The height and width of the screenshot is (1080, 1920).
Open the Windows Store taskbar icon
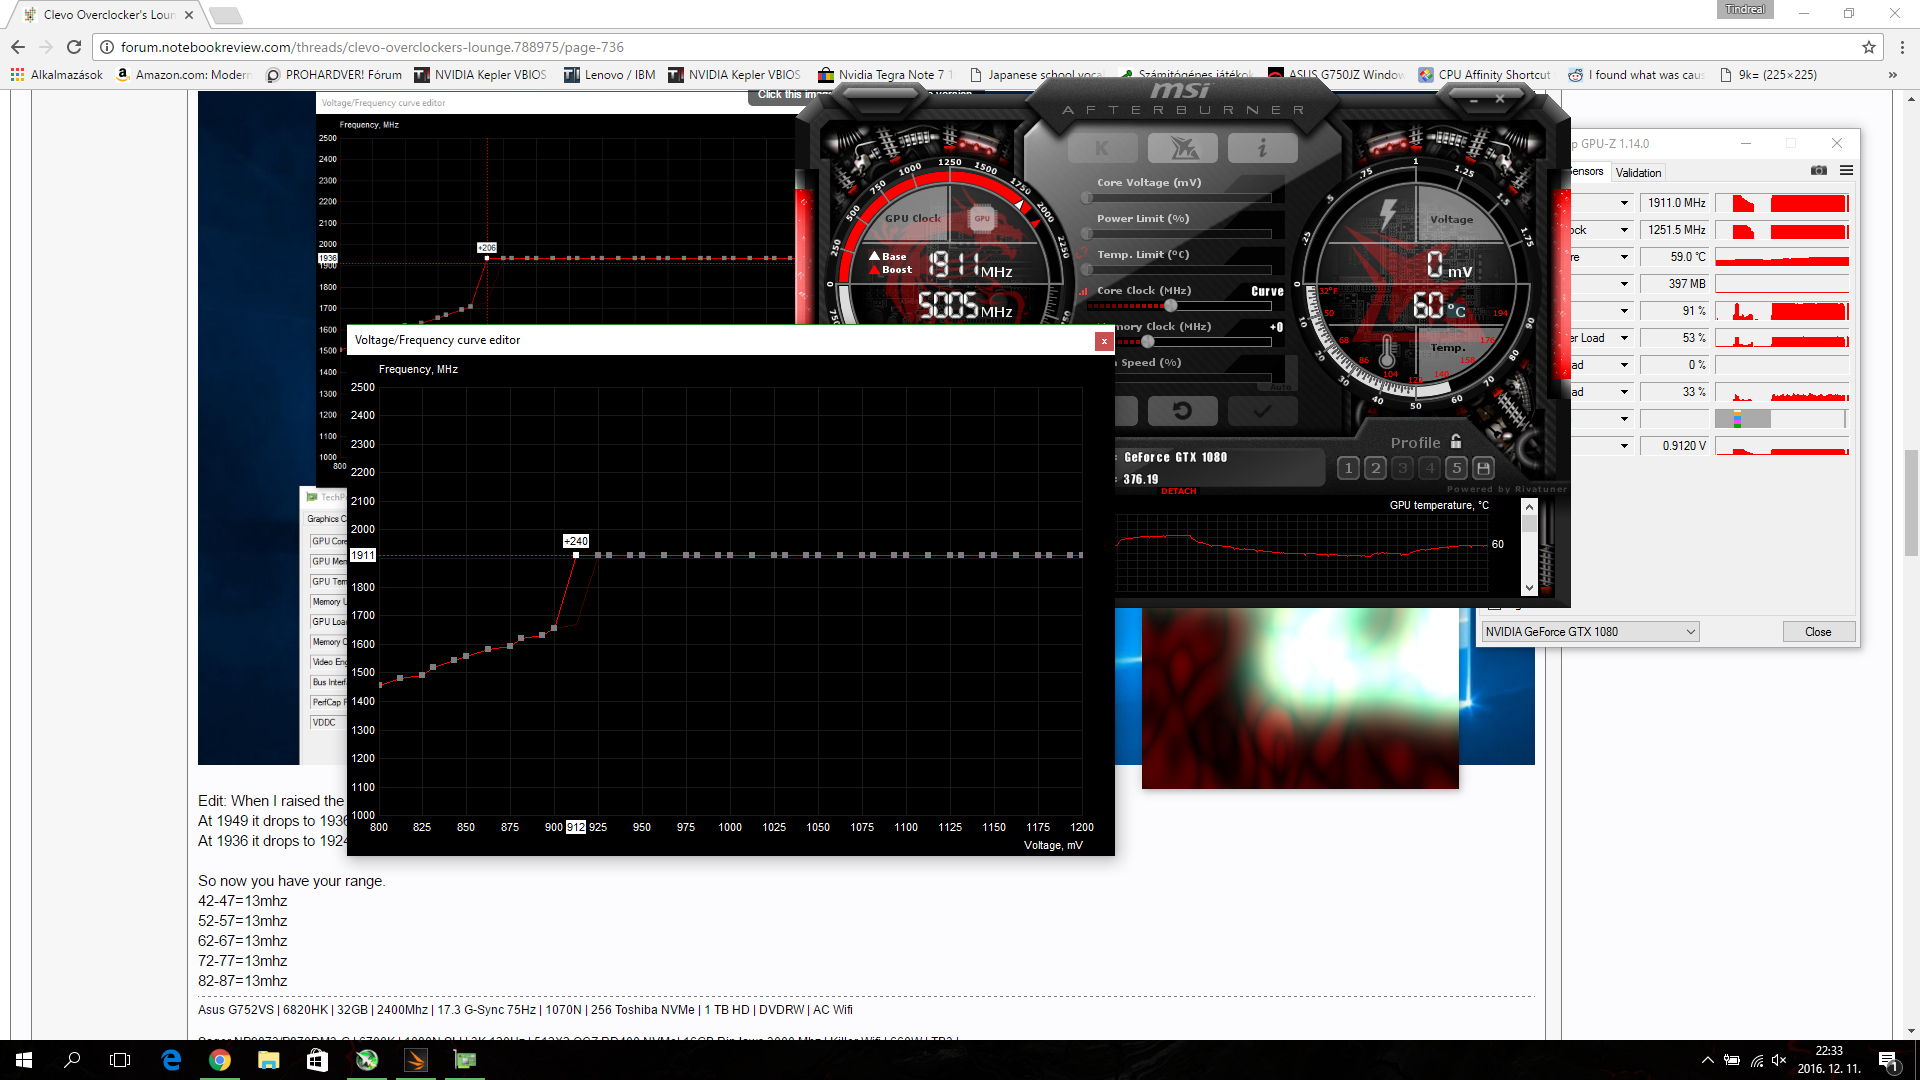317,1060
